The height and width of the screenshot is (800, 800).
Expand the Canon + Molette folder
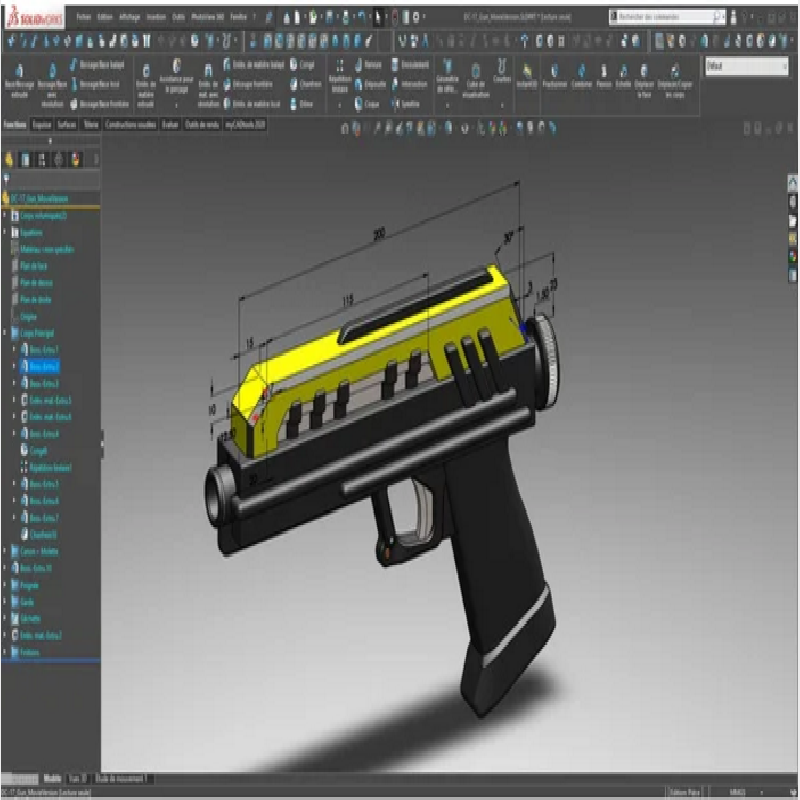(x=5, y=551)
